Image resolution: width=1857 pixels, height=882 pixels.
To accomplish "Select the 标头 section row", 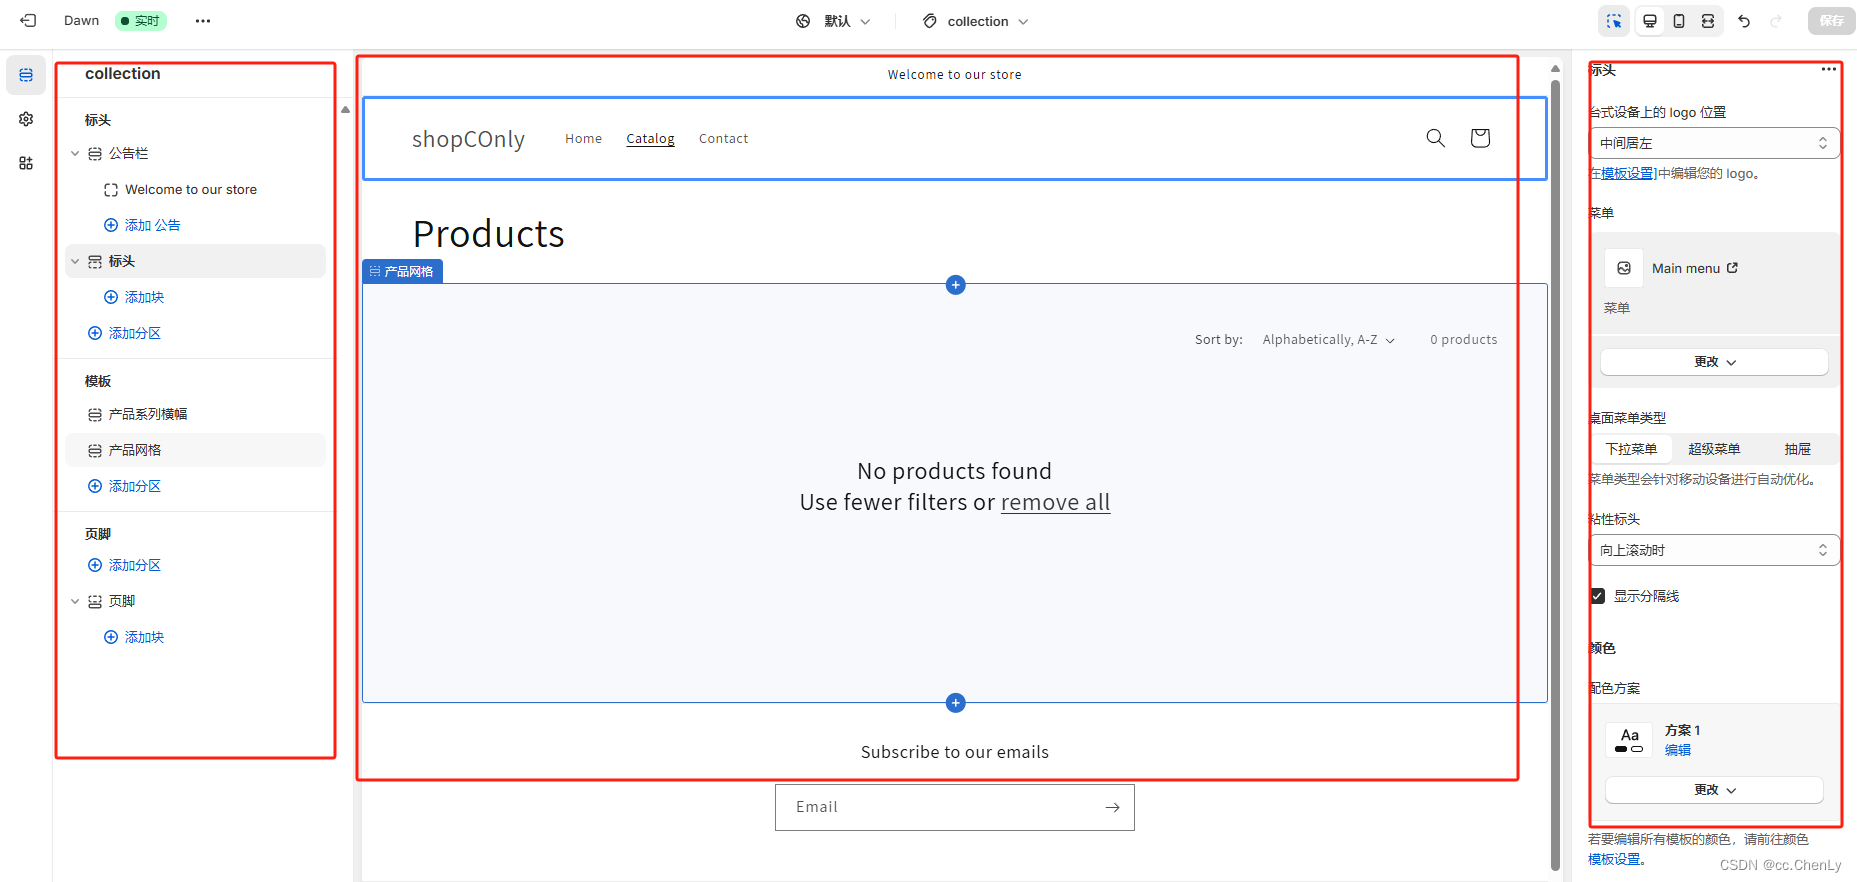I will coord(196,261).
